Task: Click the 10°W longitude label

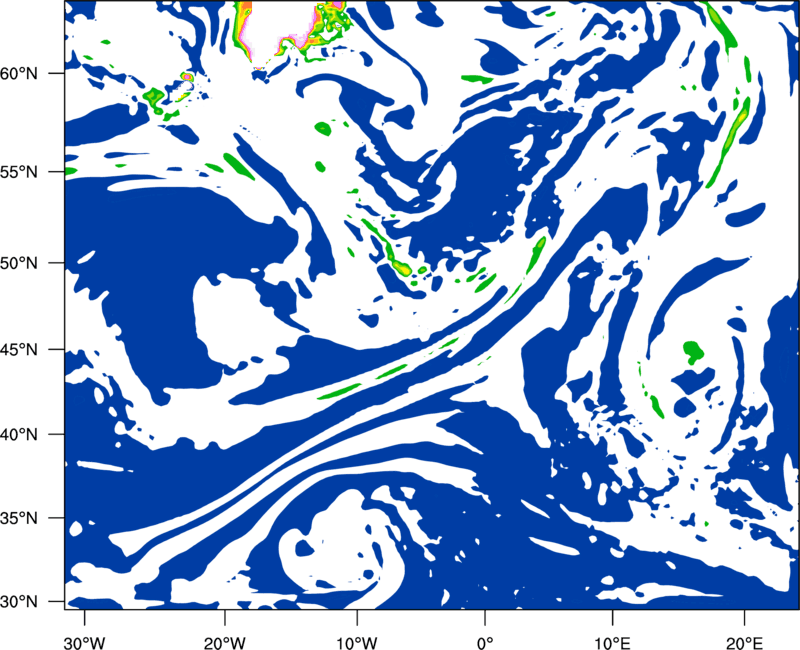Action: point(357,643)
